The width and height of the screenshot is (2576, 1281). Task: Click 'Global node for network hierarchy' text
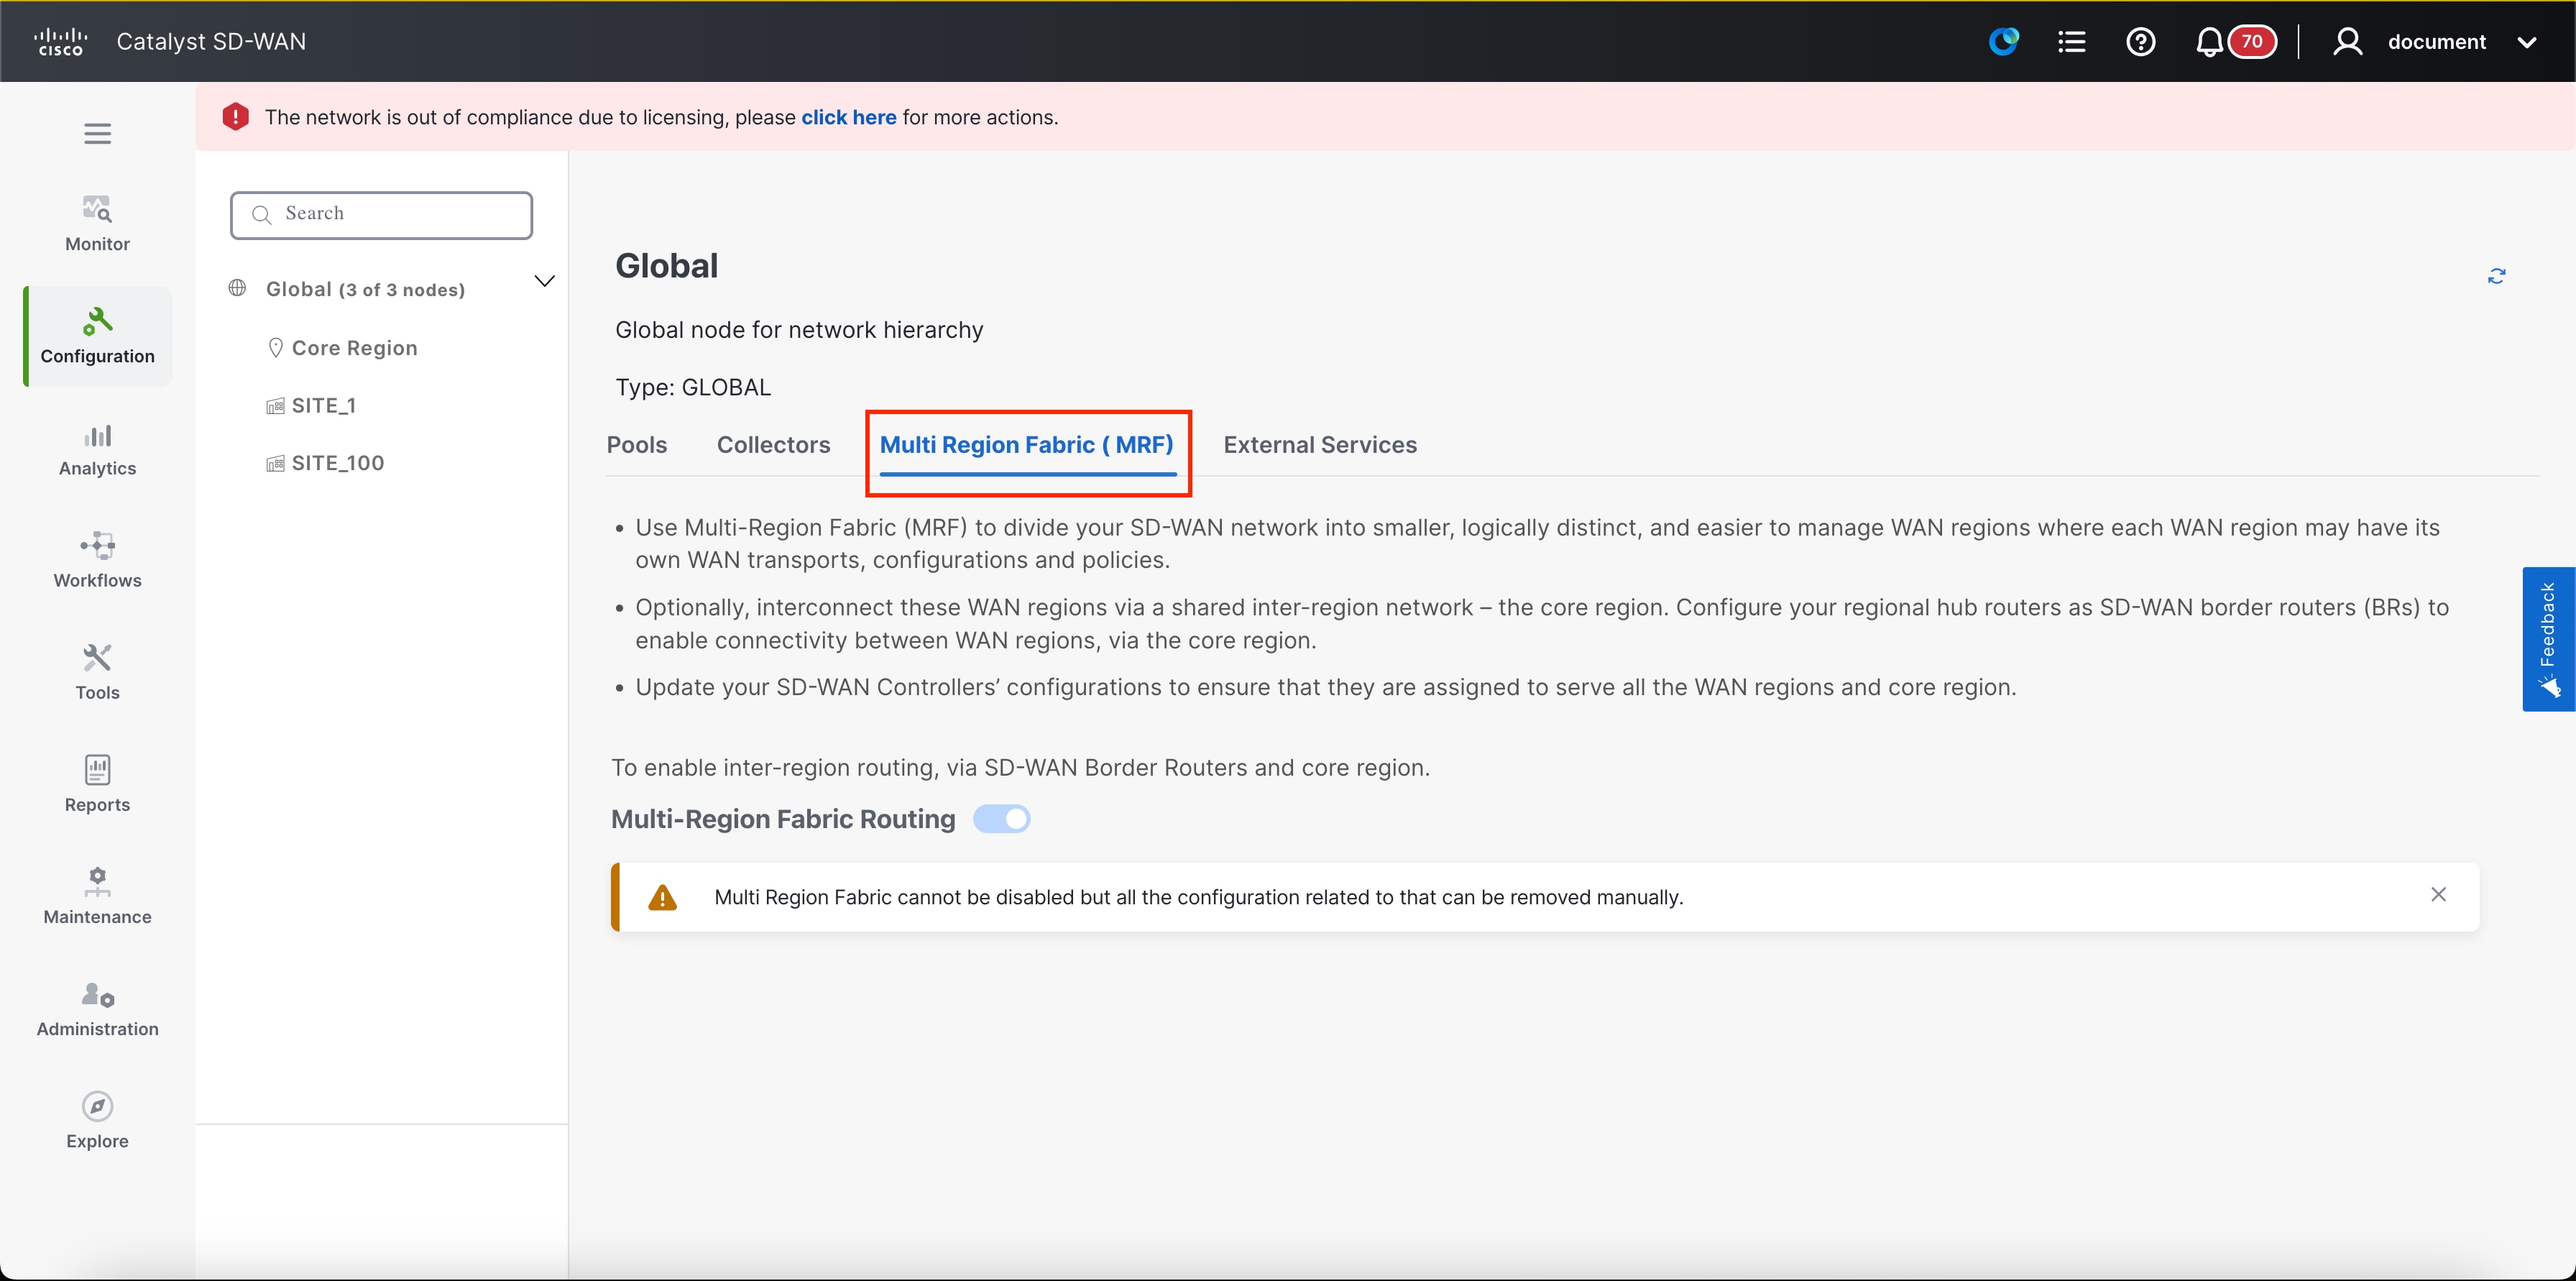[799, 330]
